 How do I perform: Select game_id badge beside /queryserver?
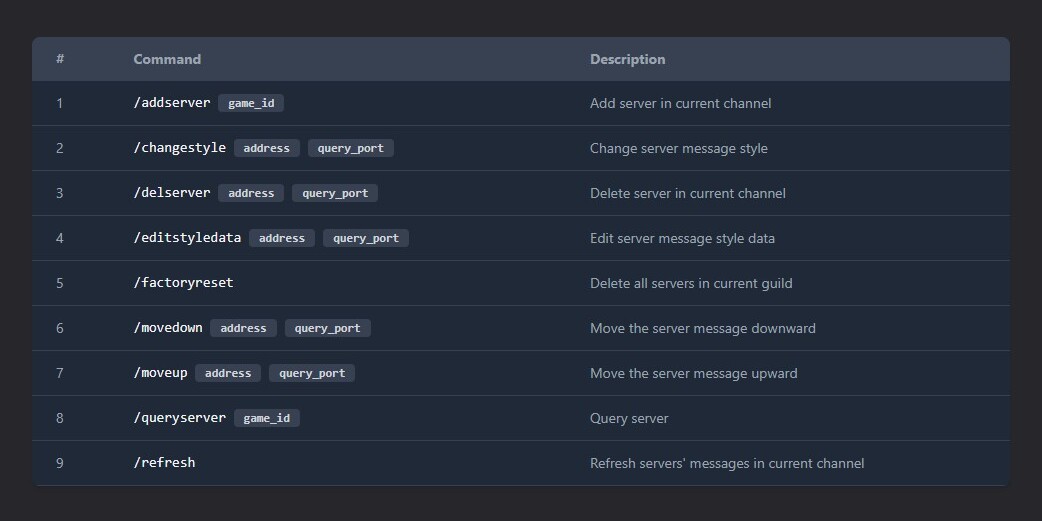tap(267, 418)
